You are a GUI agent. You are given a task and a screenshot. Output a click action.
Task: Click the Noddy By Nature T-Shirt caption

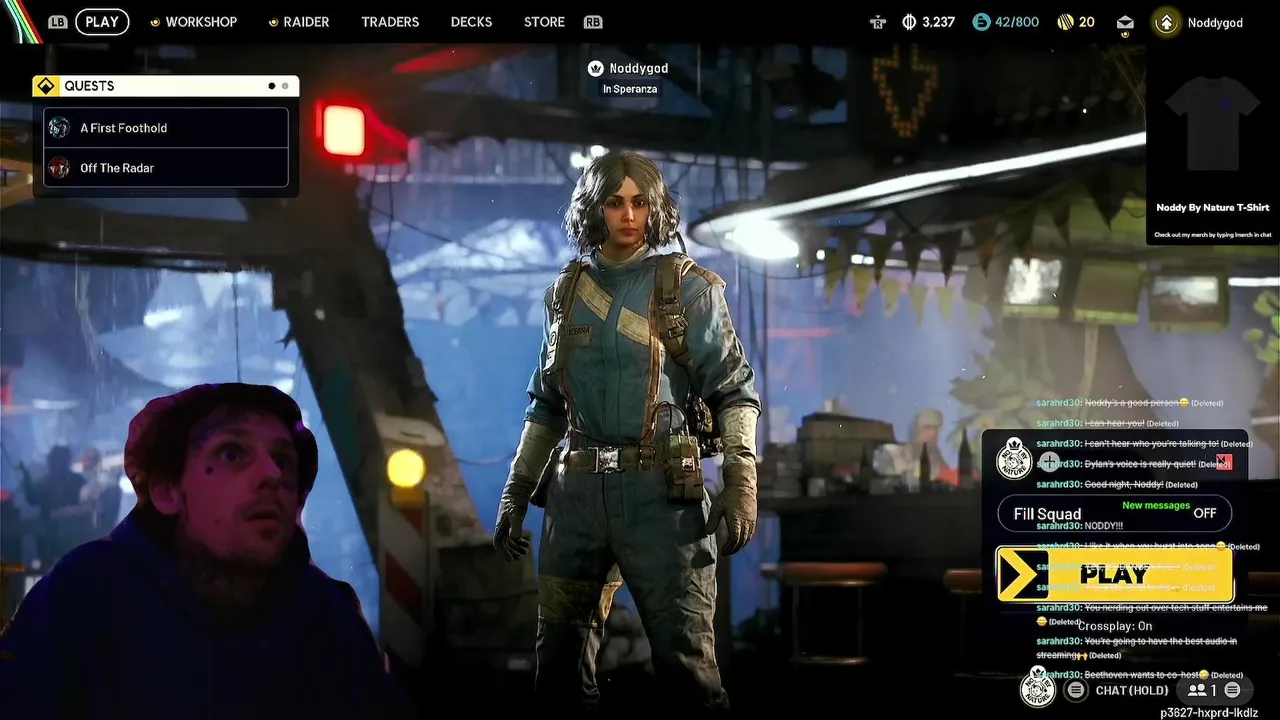pos(1213,208)
